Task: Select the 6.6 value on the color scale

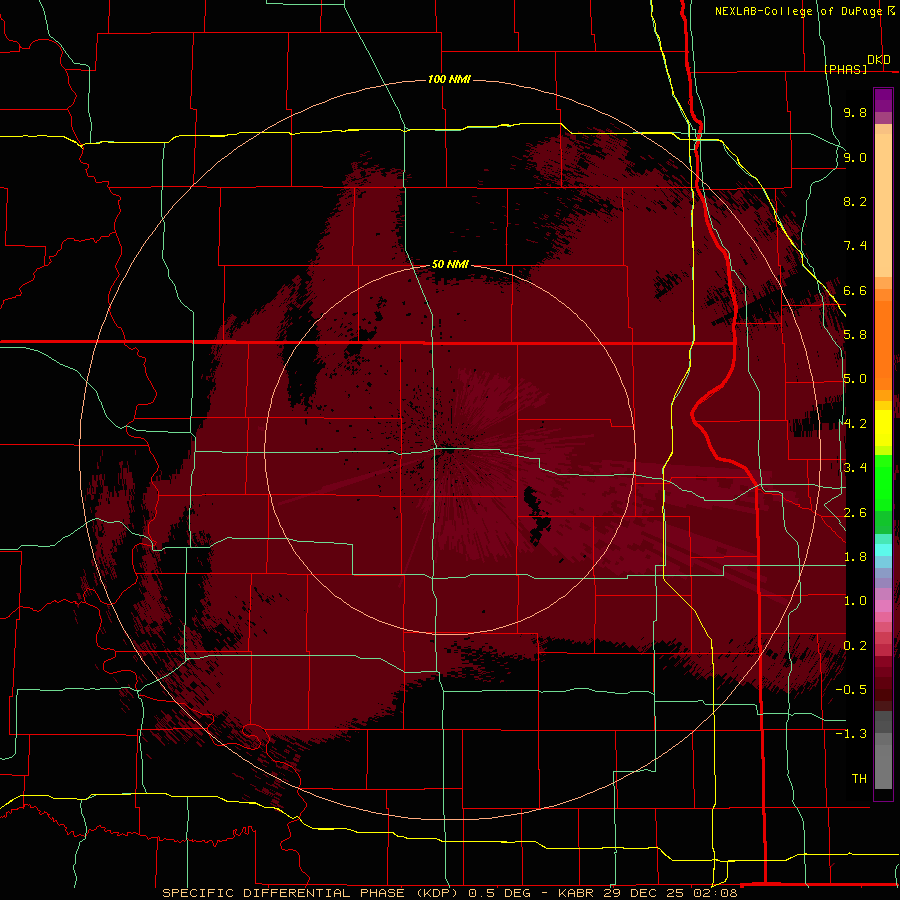Action: click(855, 290)
